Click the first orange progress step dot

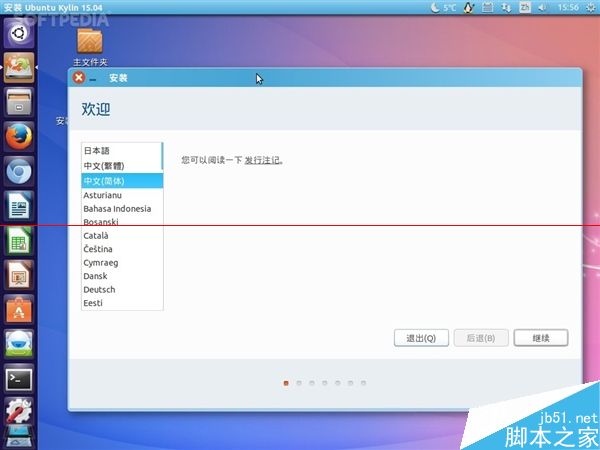coord(286,383)
